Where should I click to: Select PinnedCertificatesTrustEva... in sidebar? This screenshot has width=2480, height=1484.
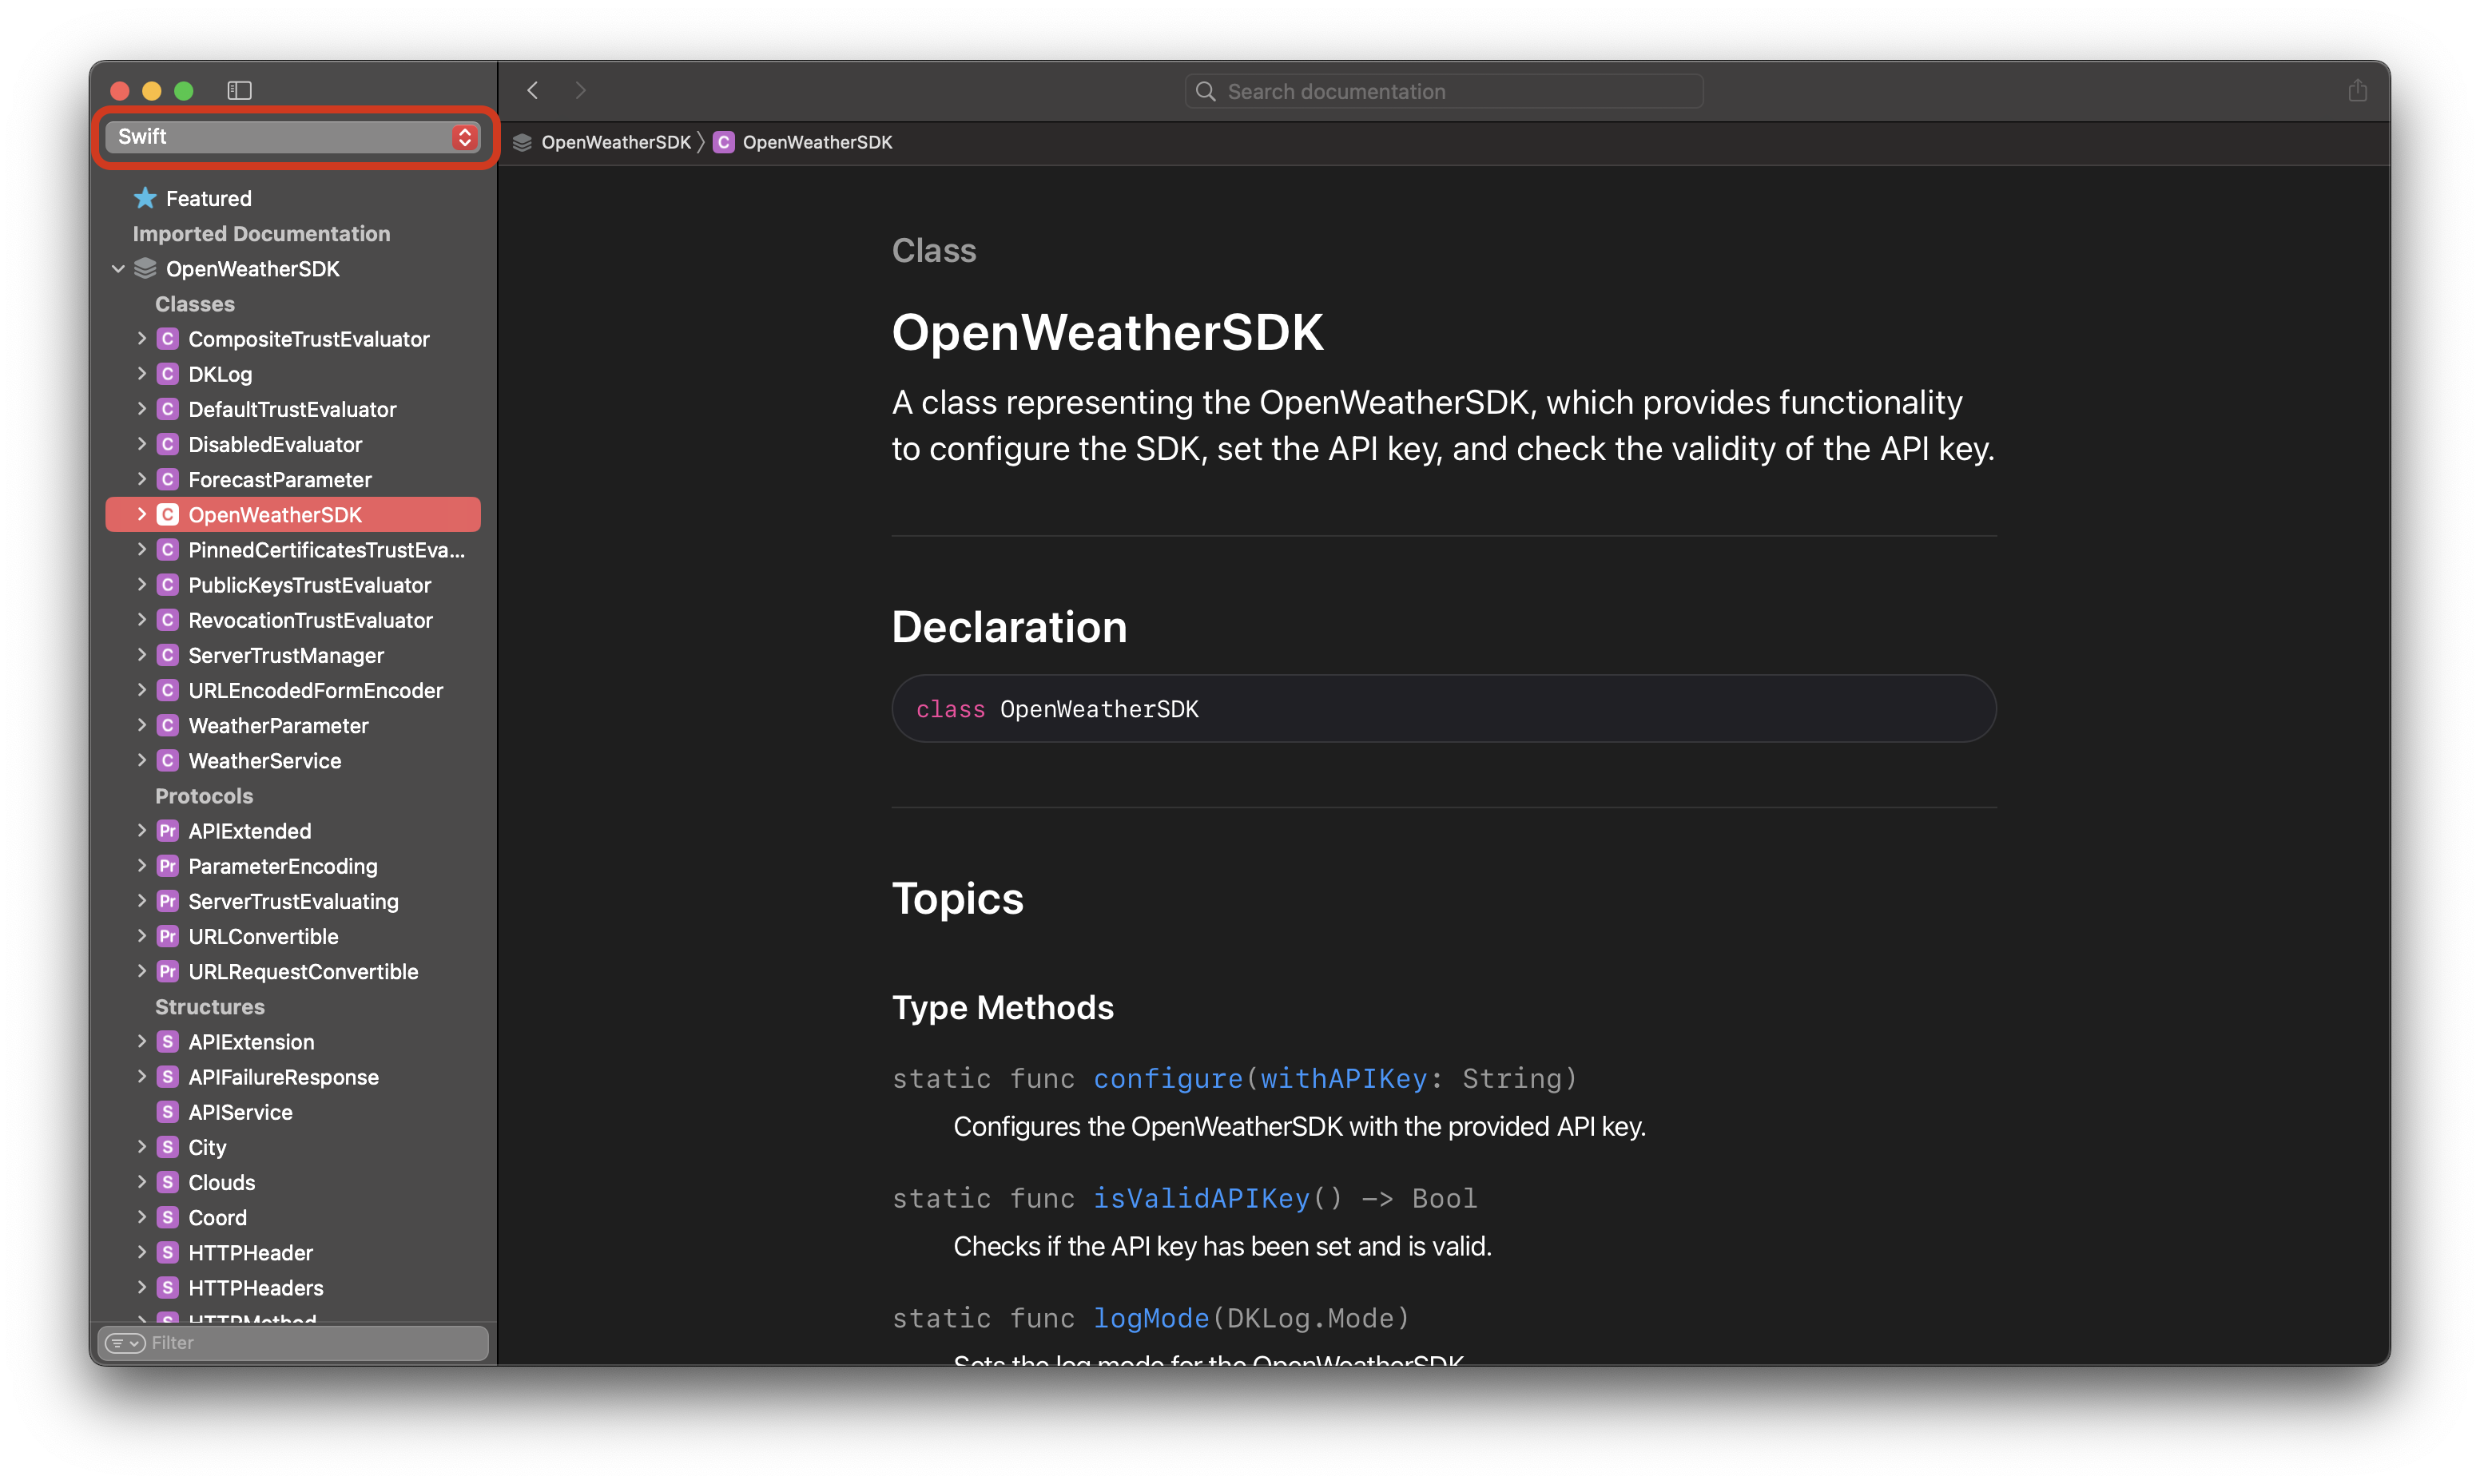coord(326,550)
